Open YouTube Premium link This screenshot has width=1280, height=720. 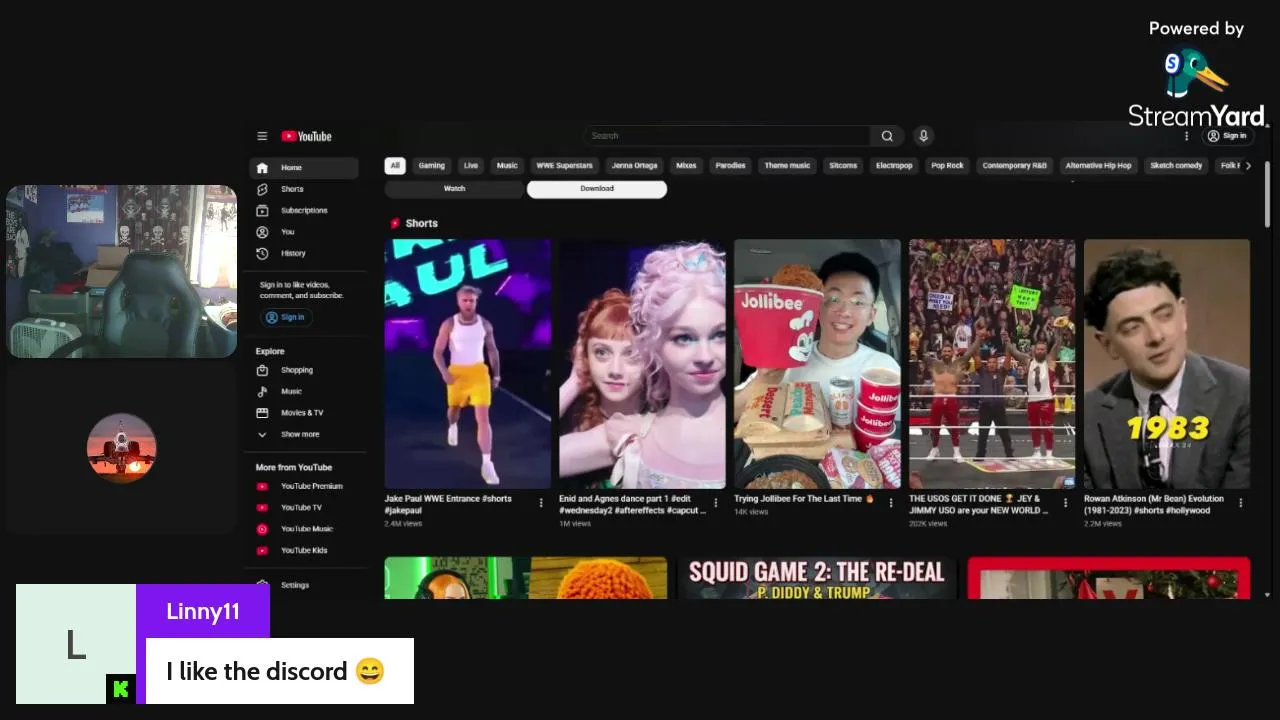(x=304, y=486)
